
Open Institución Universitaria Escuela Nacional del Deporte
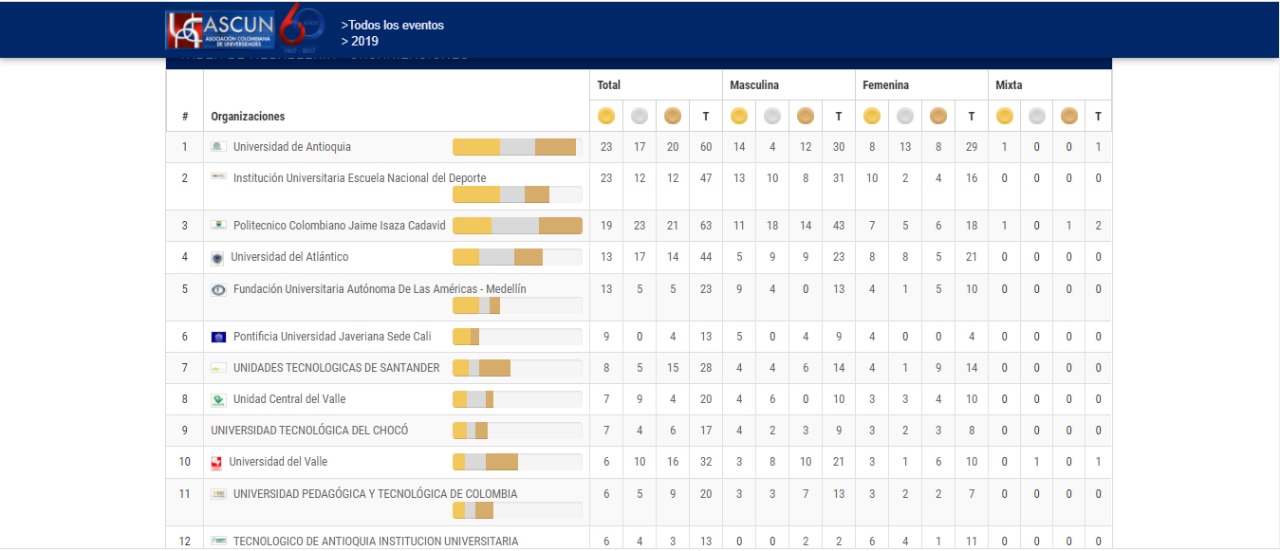click(x=359, y=178)
